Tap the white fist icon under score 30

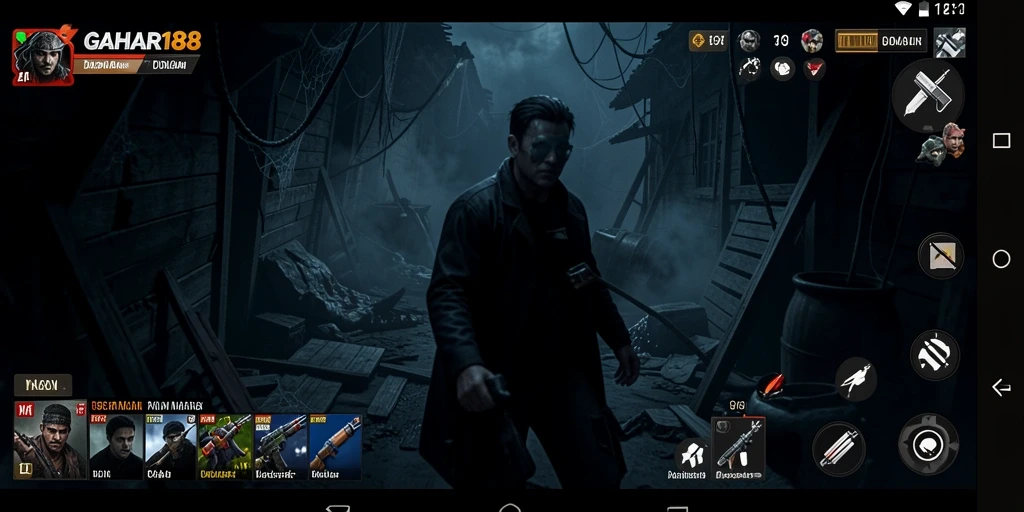[x=782, y=69]
